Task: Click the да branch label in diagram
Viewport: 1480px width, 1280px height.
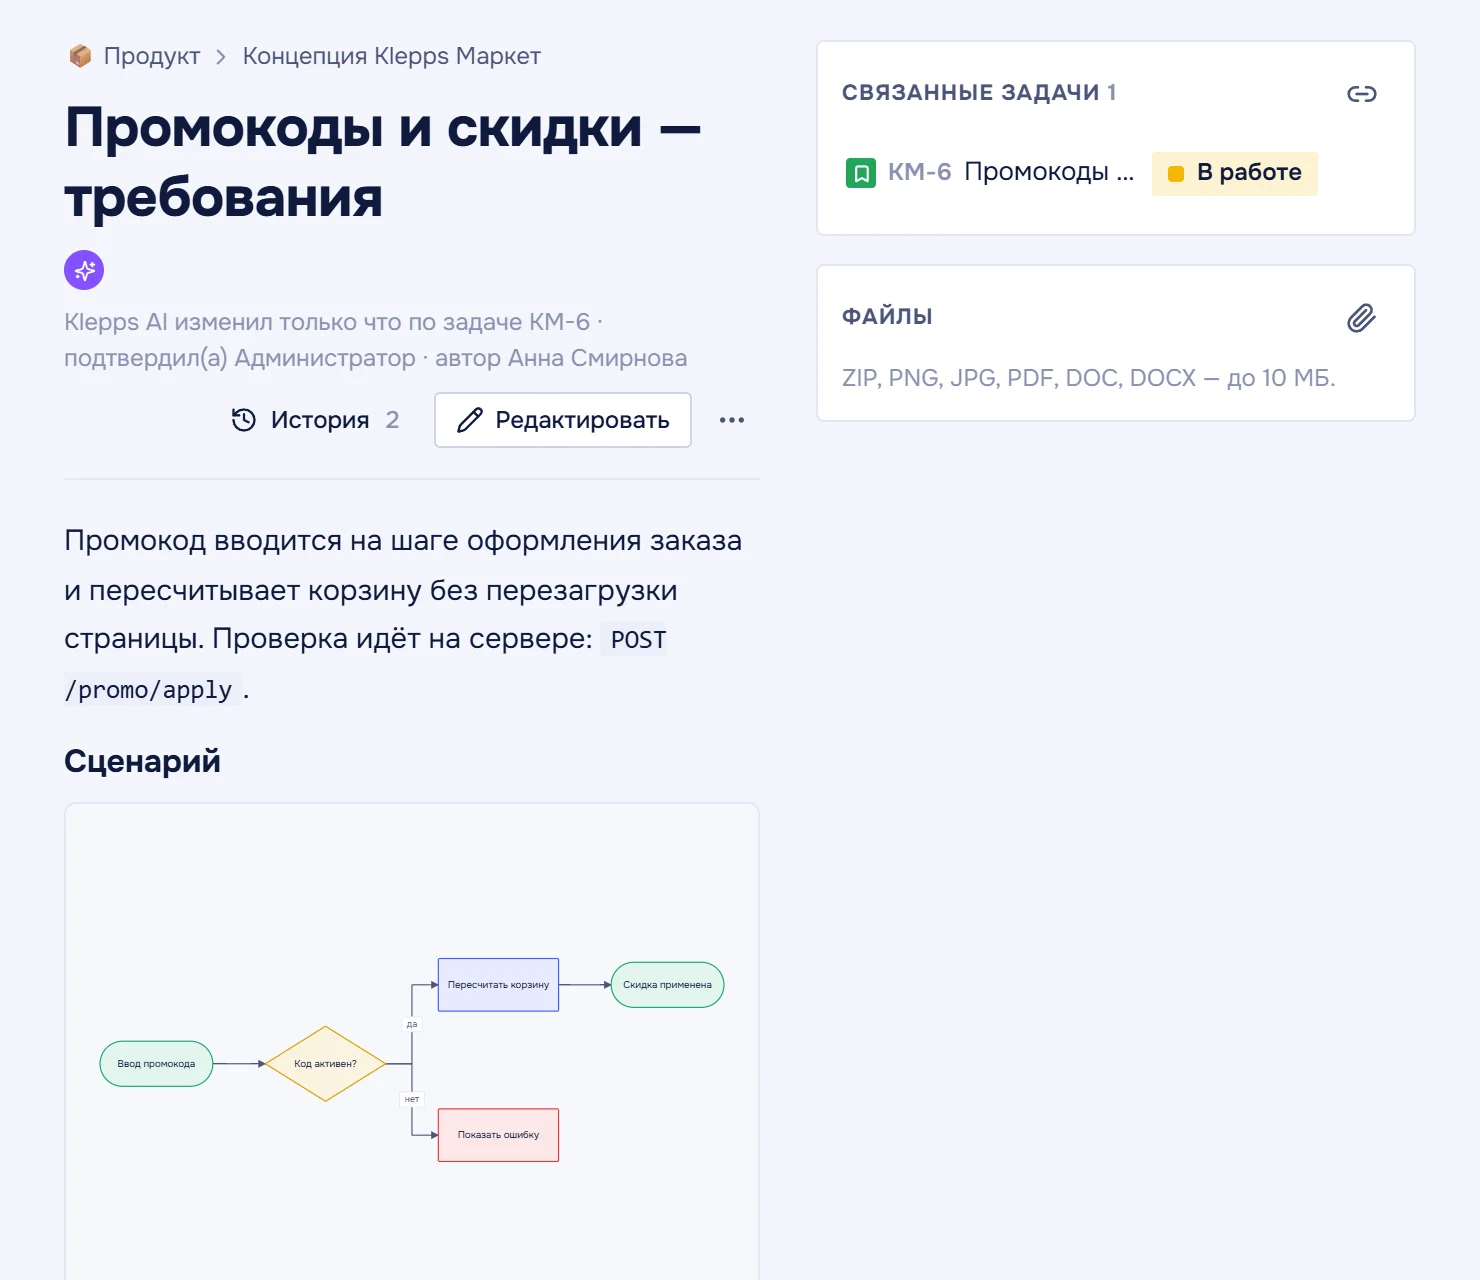Action: (412, 1024)
